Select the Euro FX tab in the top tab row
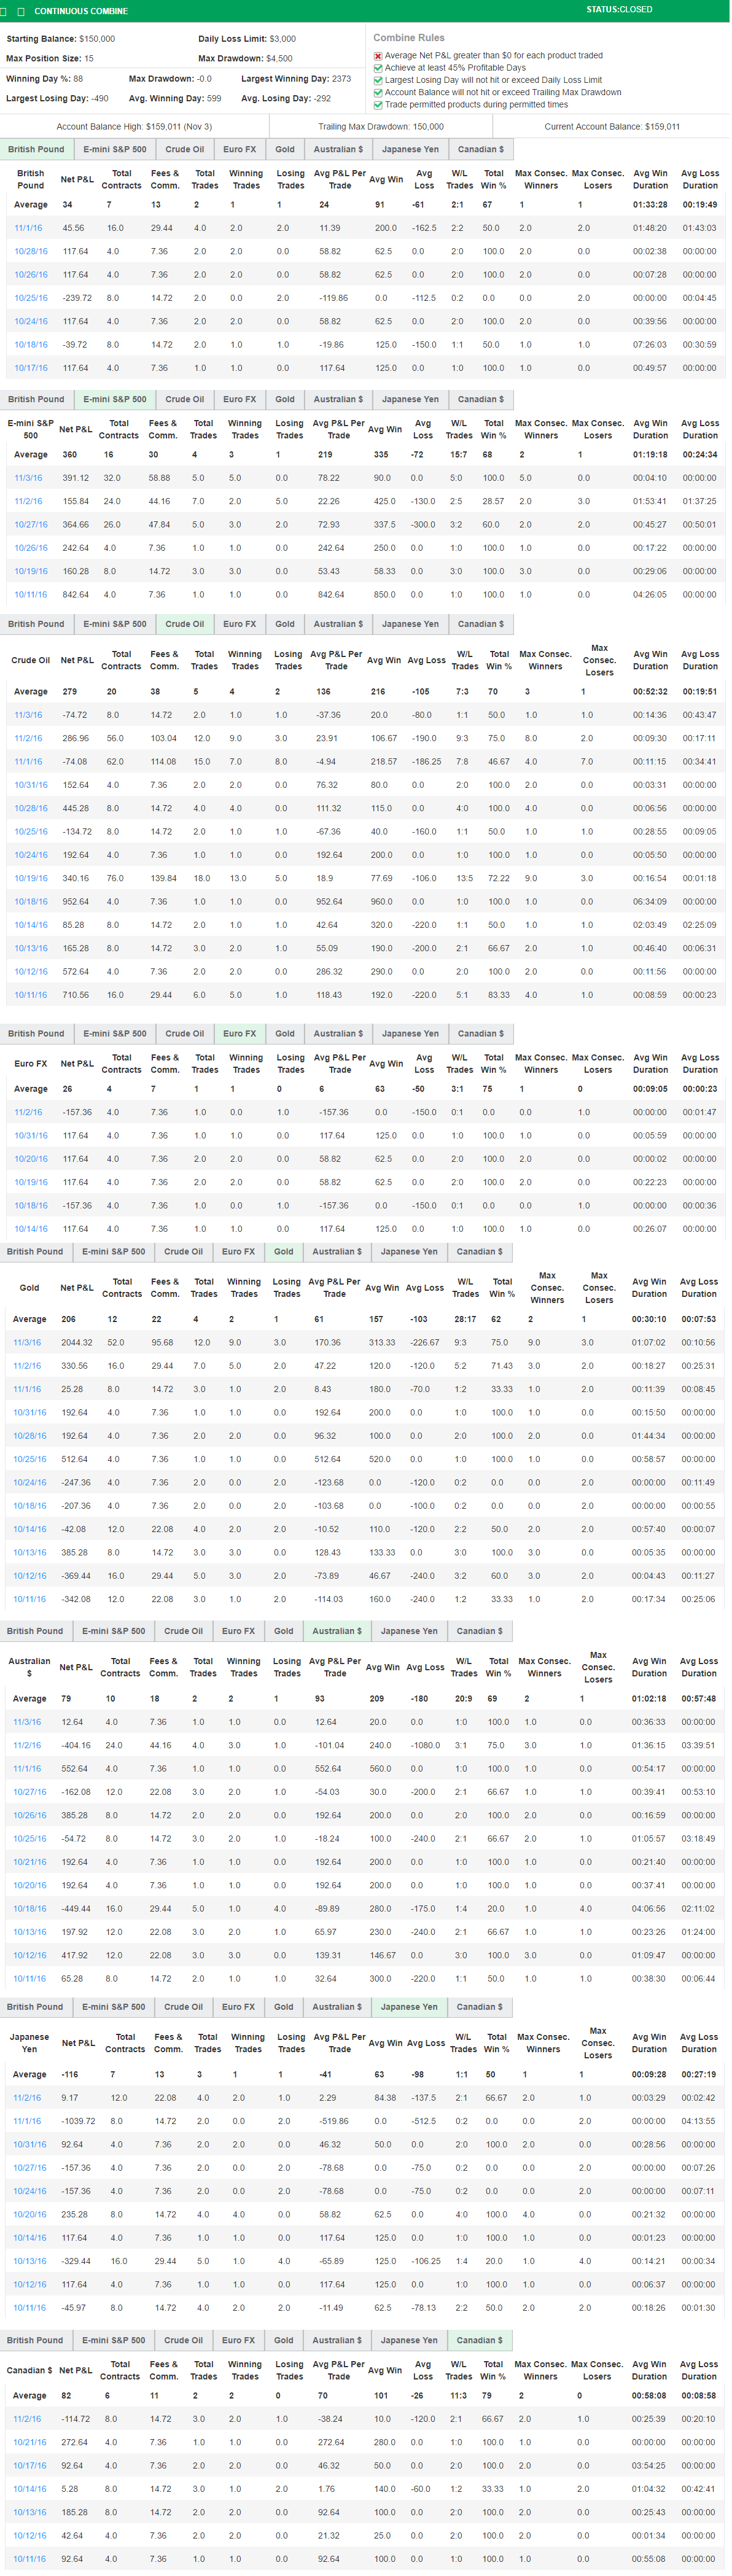 [x=239, y=150]
